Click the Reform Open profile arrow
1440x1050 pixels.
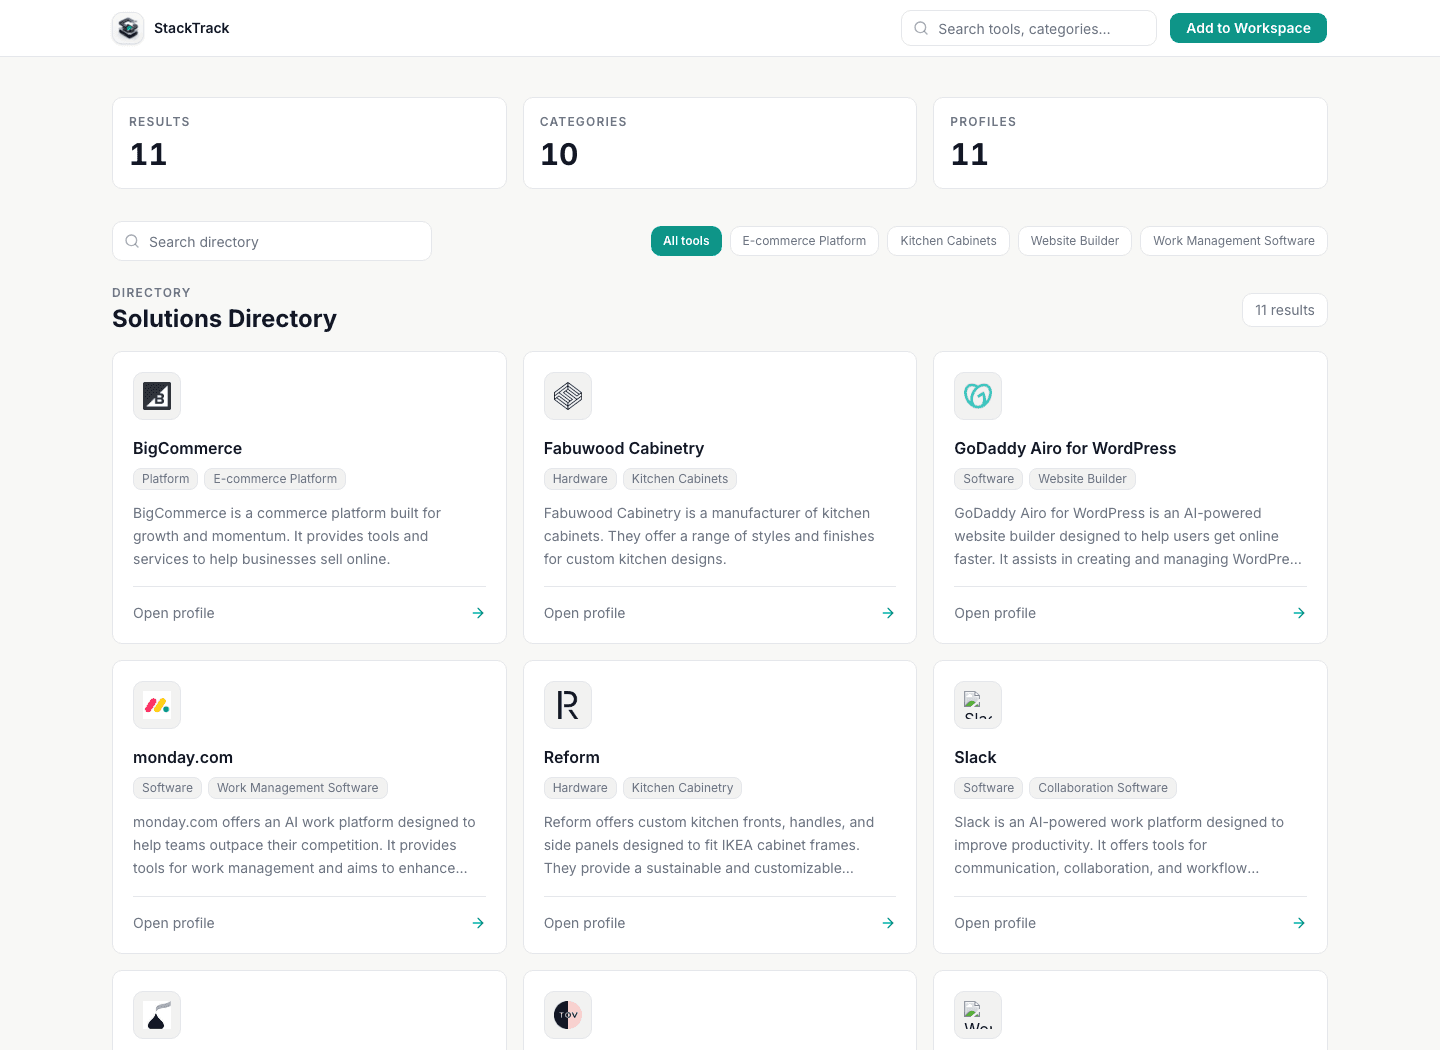[888, 923]
